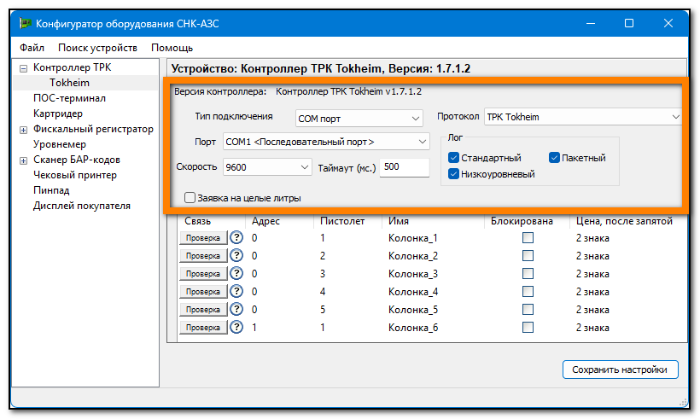
Task: Click the application icon in title bar
Action: [x=25, y=23]
